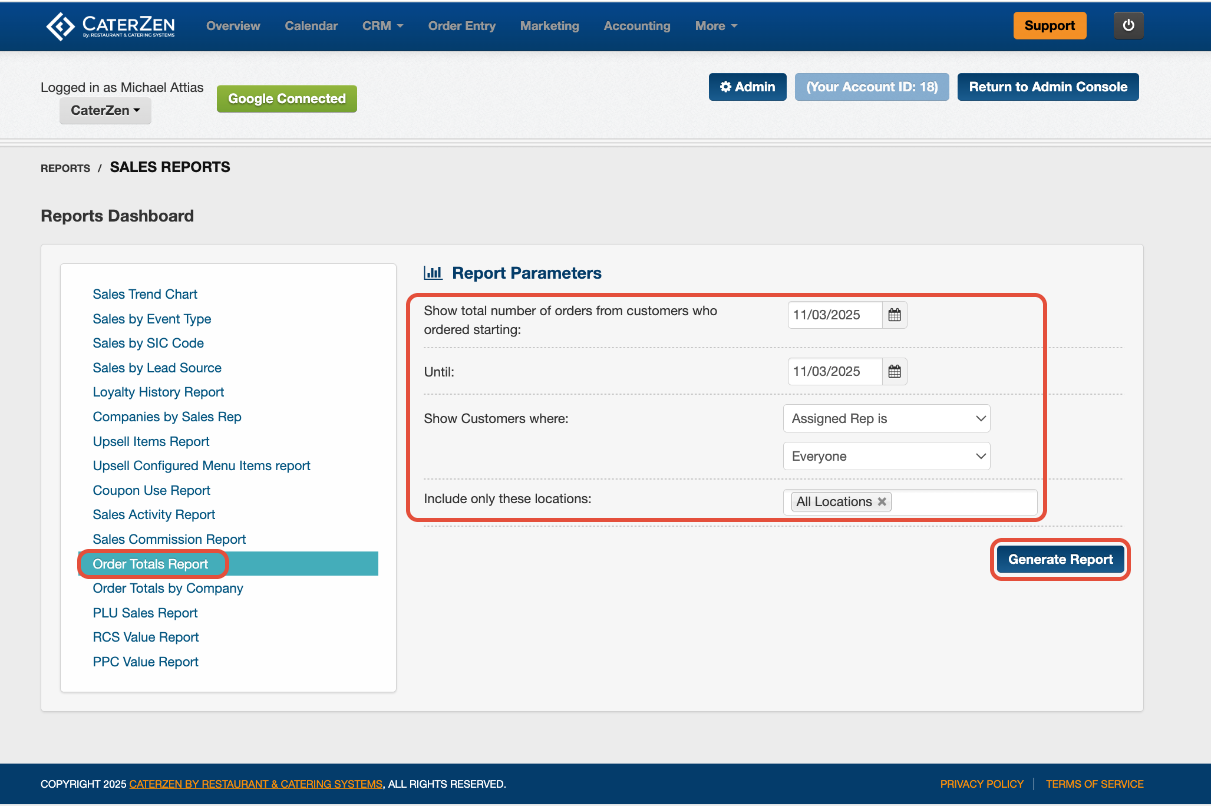Open Sales Activity Report
Image resolution: width=1211 pixels, height=806 pixels.
[x=154, y=515]
